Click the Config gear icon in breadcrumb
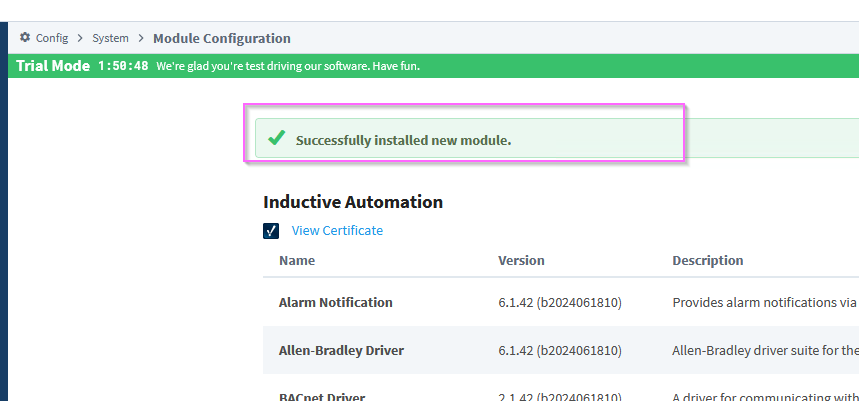The height and width of the screenshot is (401, 859). click(x=25, y=37)
